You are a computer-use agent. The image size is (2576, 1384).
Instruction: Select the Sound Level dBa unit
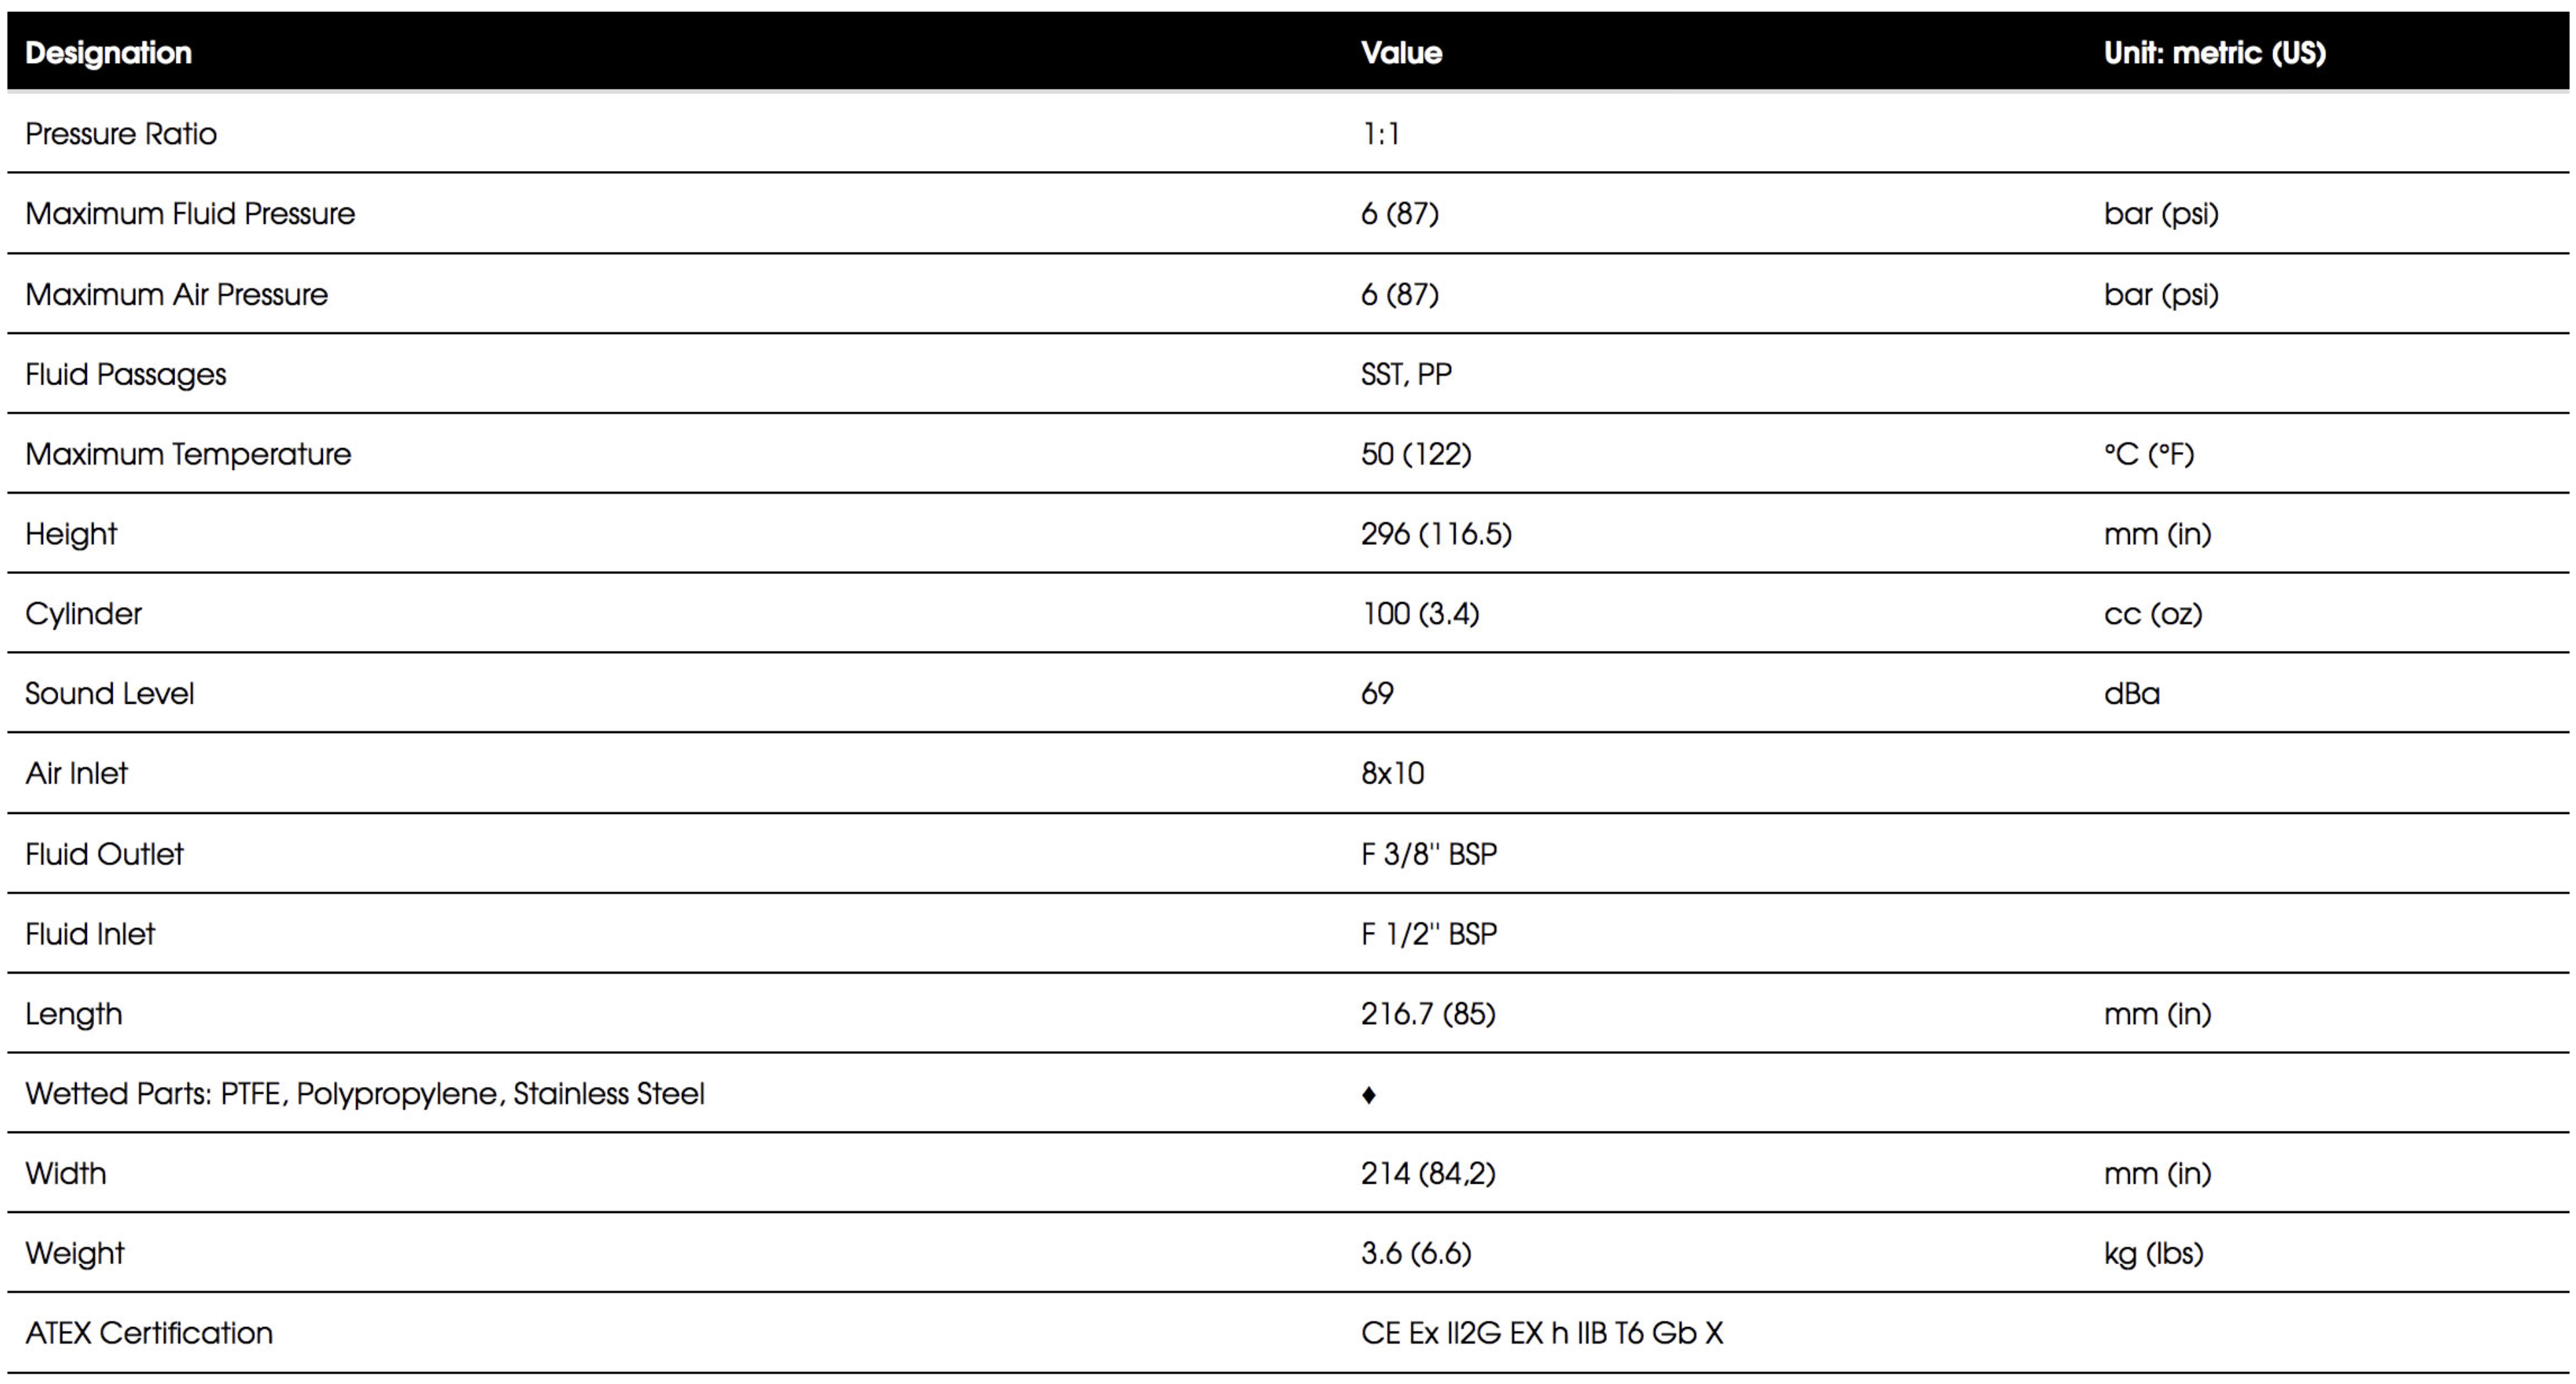[x=2132, y=694]
